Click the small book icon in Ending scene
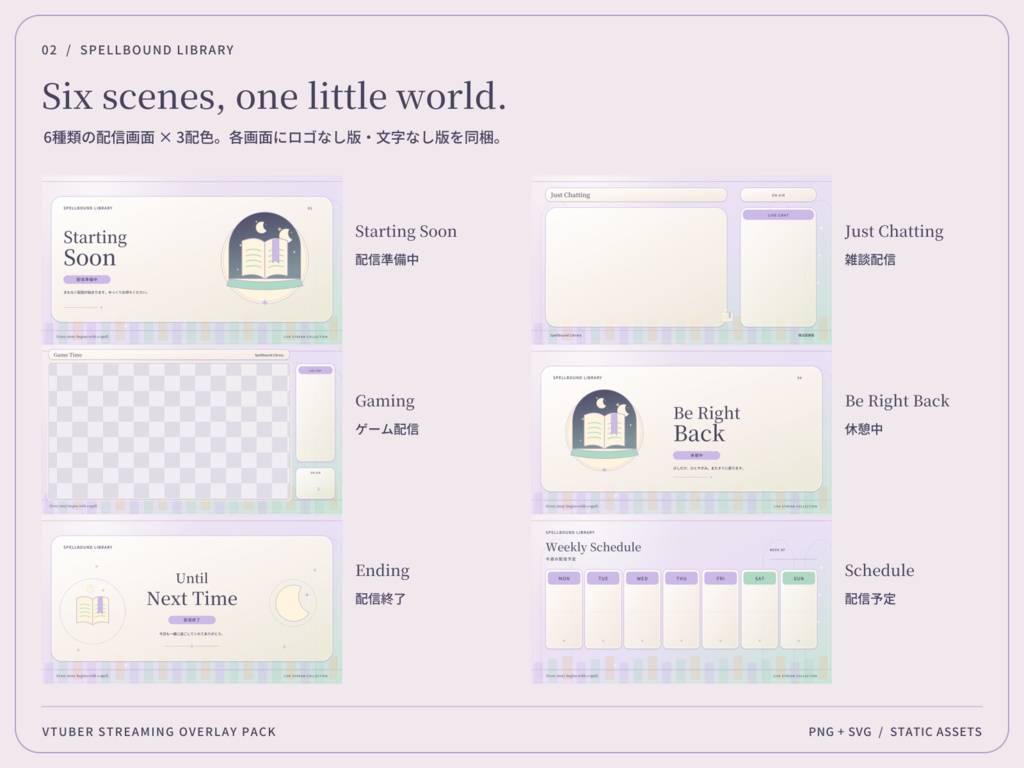1024x768 pixels. [92, 609]
